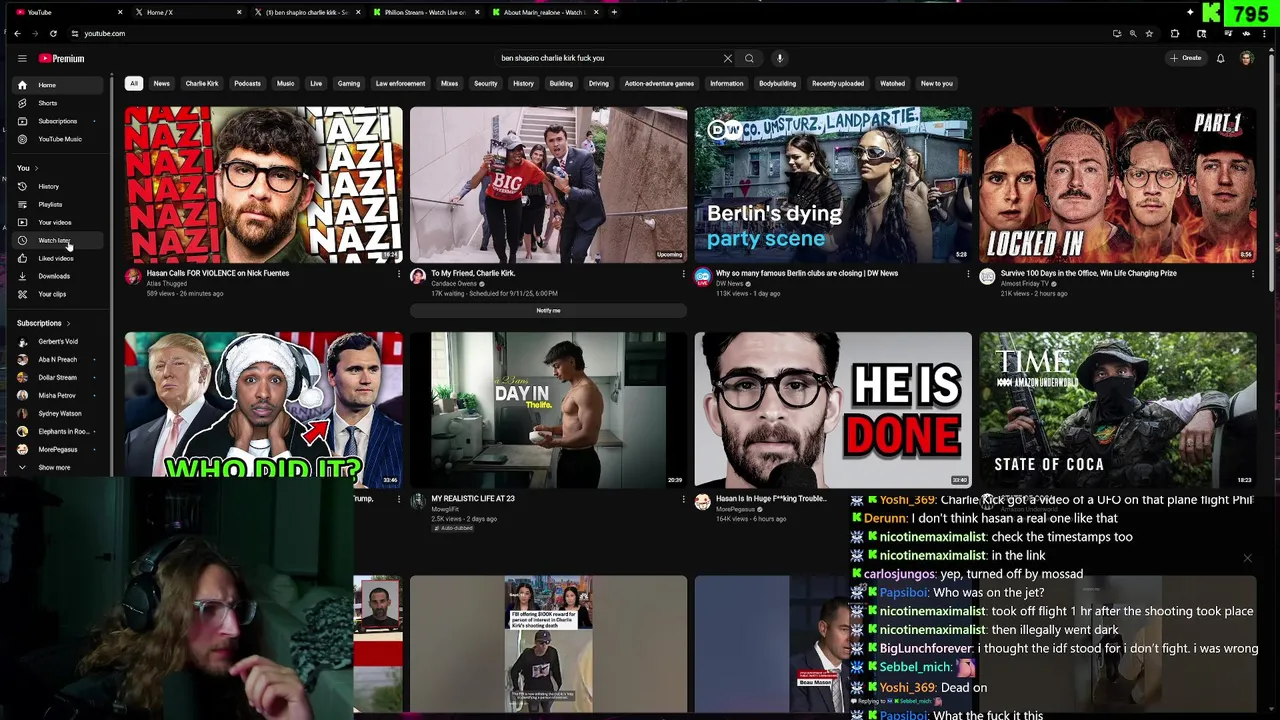Viewport: 1280px width, 720px height.
Task: Open Your videos in the sidebar
Action: point(55,222)
